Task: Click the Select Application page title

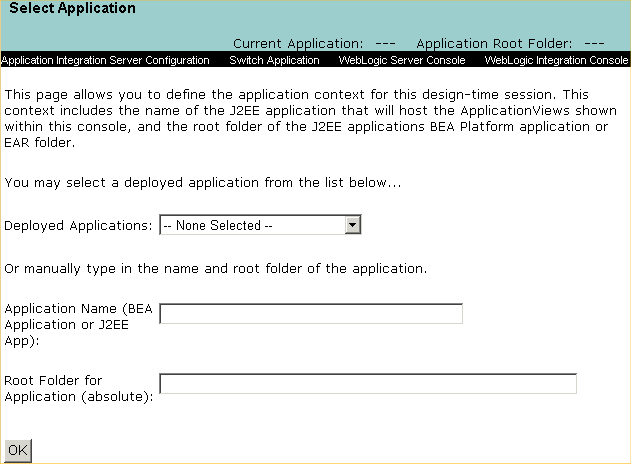Action: [x=72, y=8]
